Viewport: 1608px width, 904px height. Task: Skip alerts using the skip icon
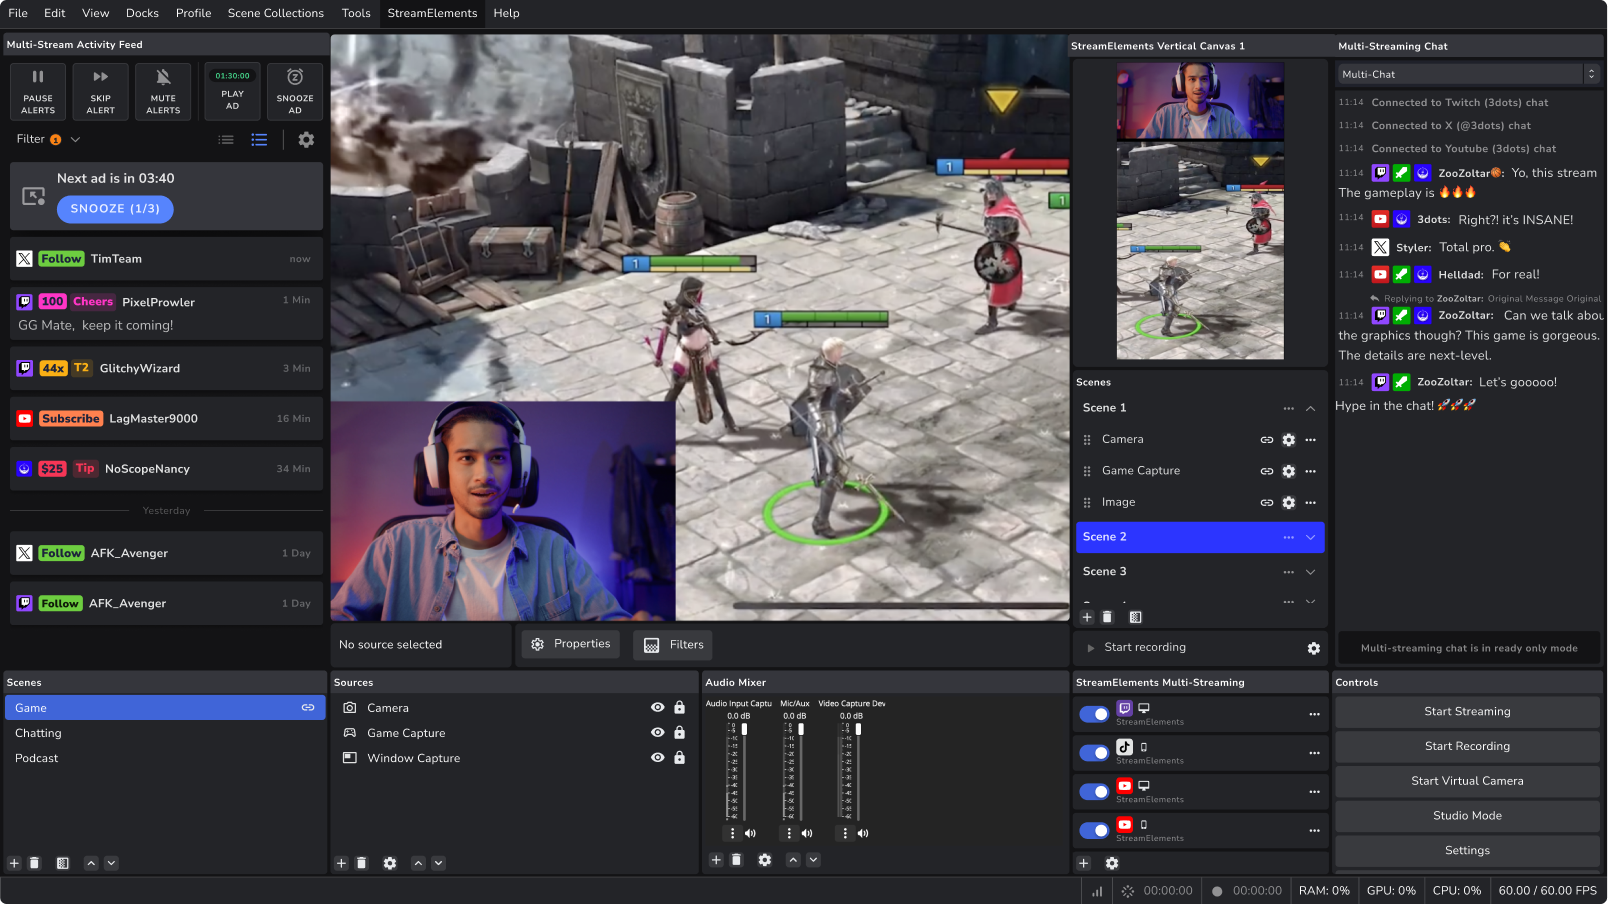(x=100, y=91)
